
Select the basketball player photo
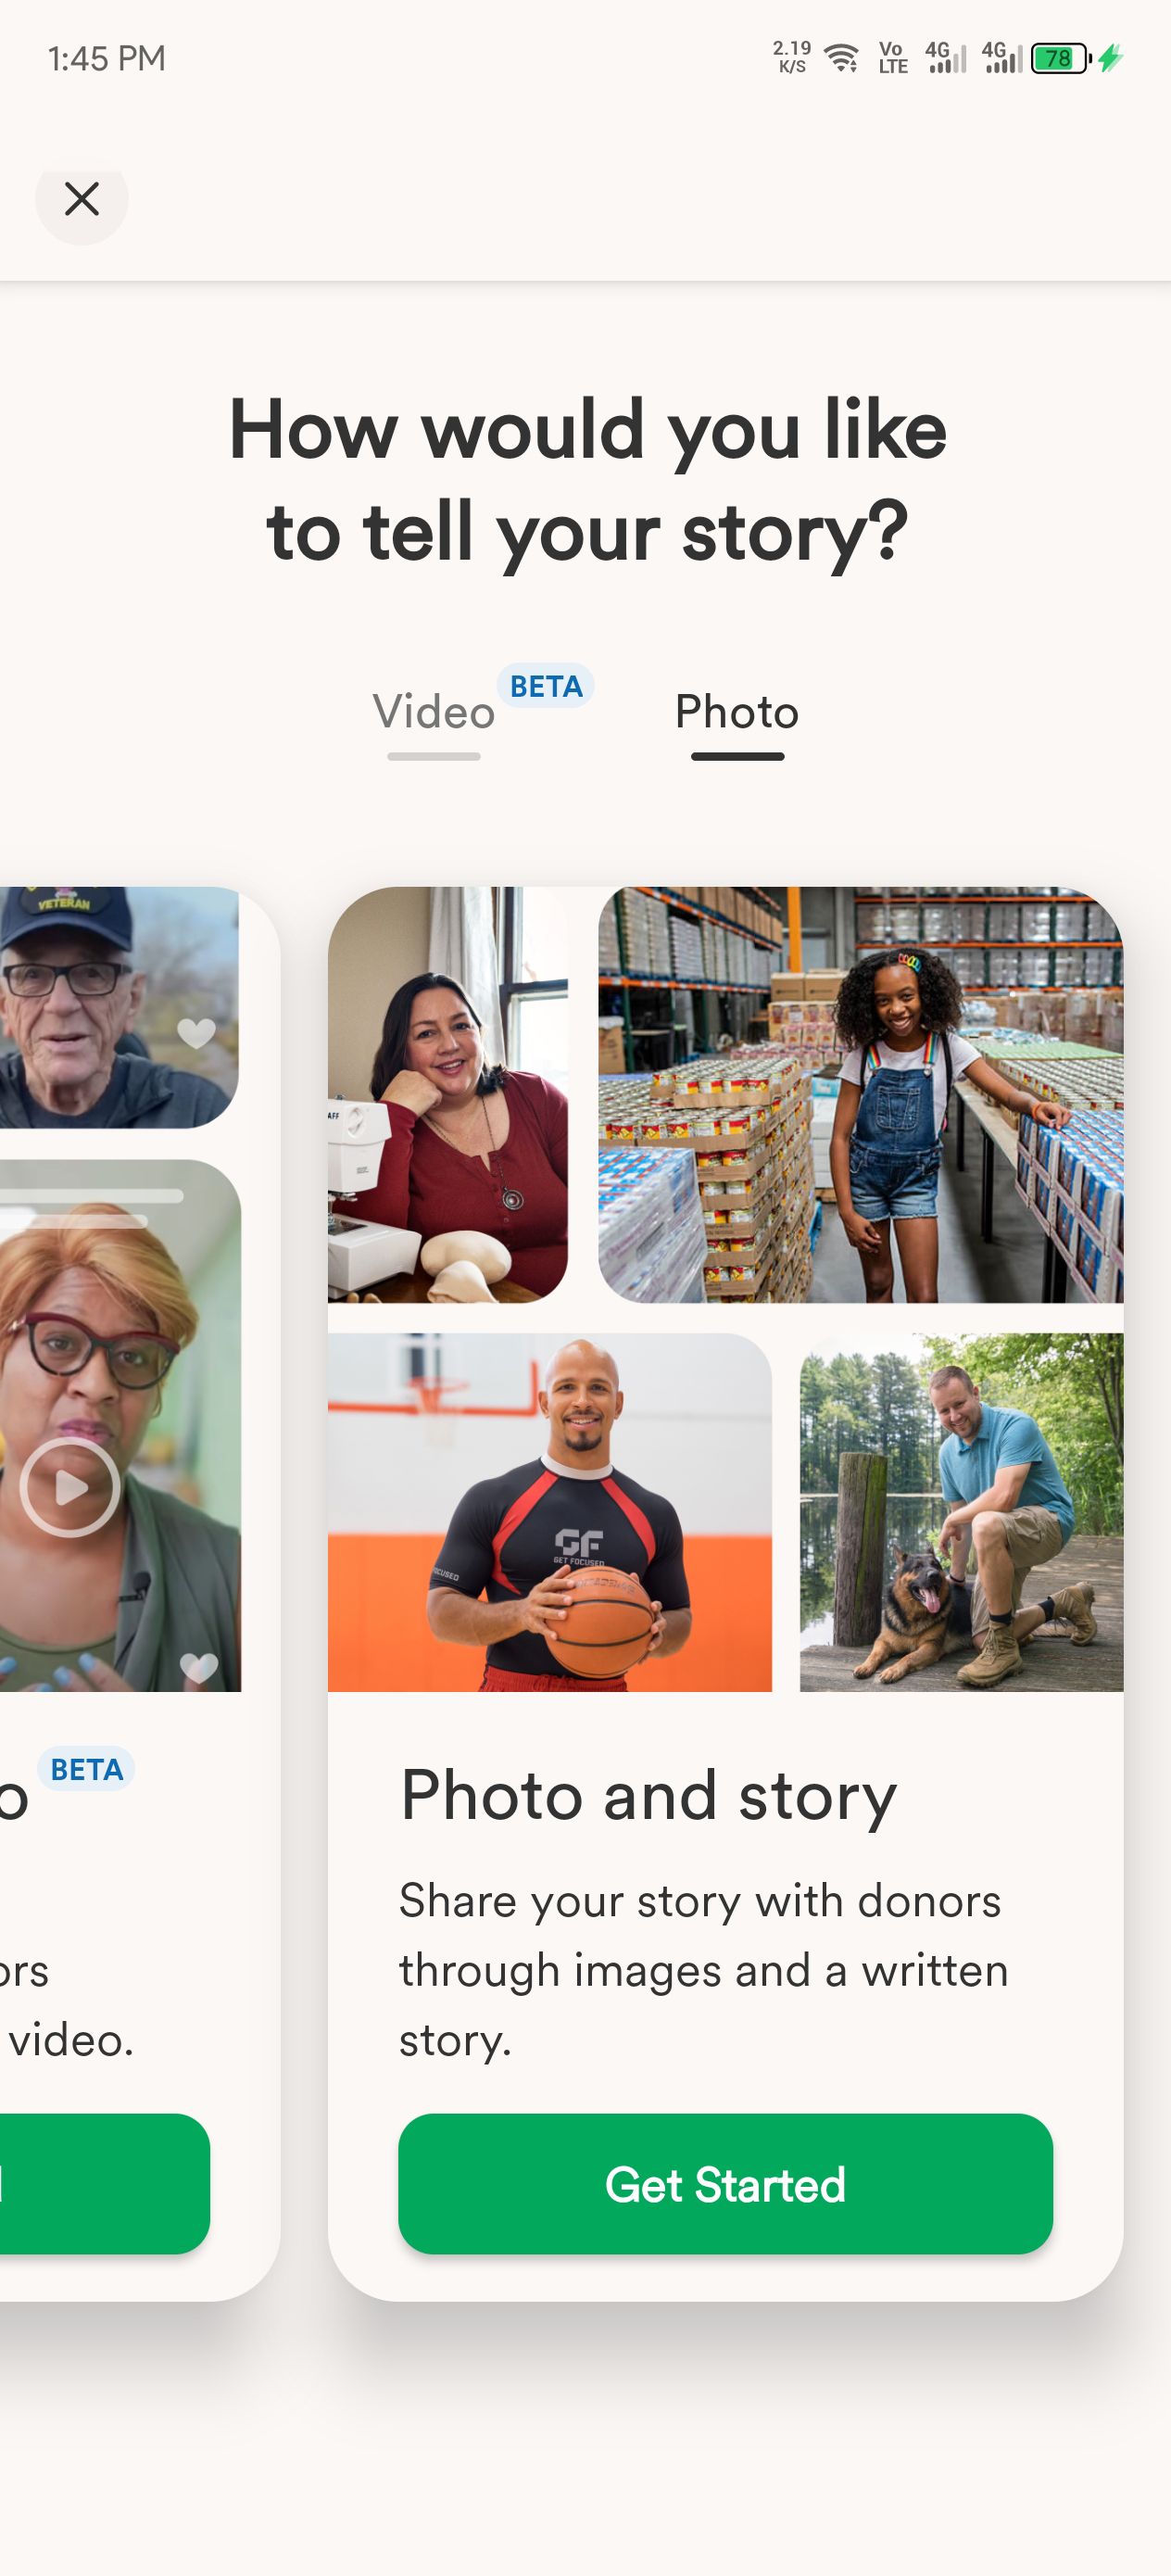[549, 1511]
